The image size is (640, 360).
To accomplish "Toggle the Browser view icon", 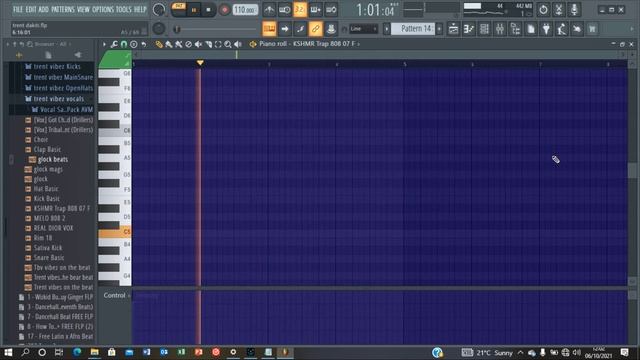I will [515, 29].
